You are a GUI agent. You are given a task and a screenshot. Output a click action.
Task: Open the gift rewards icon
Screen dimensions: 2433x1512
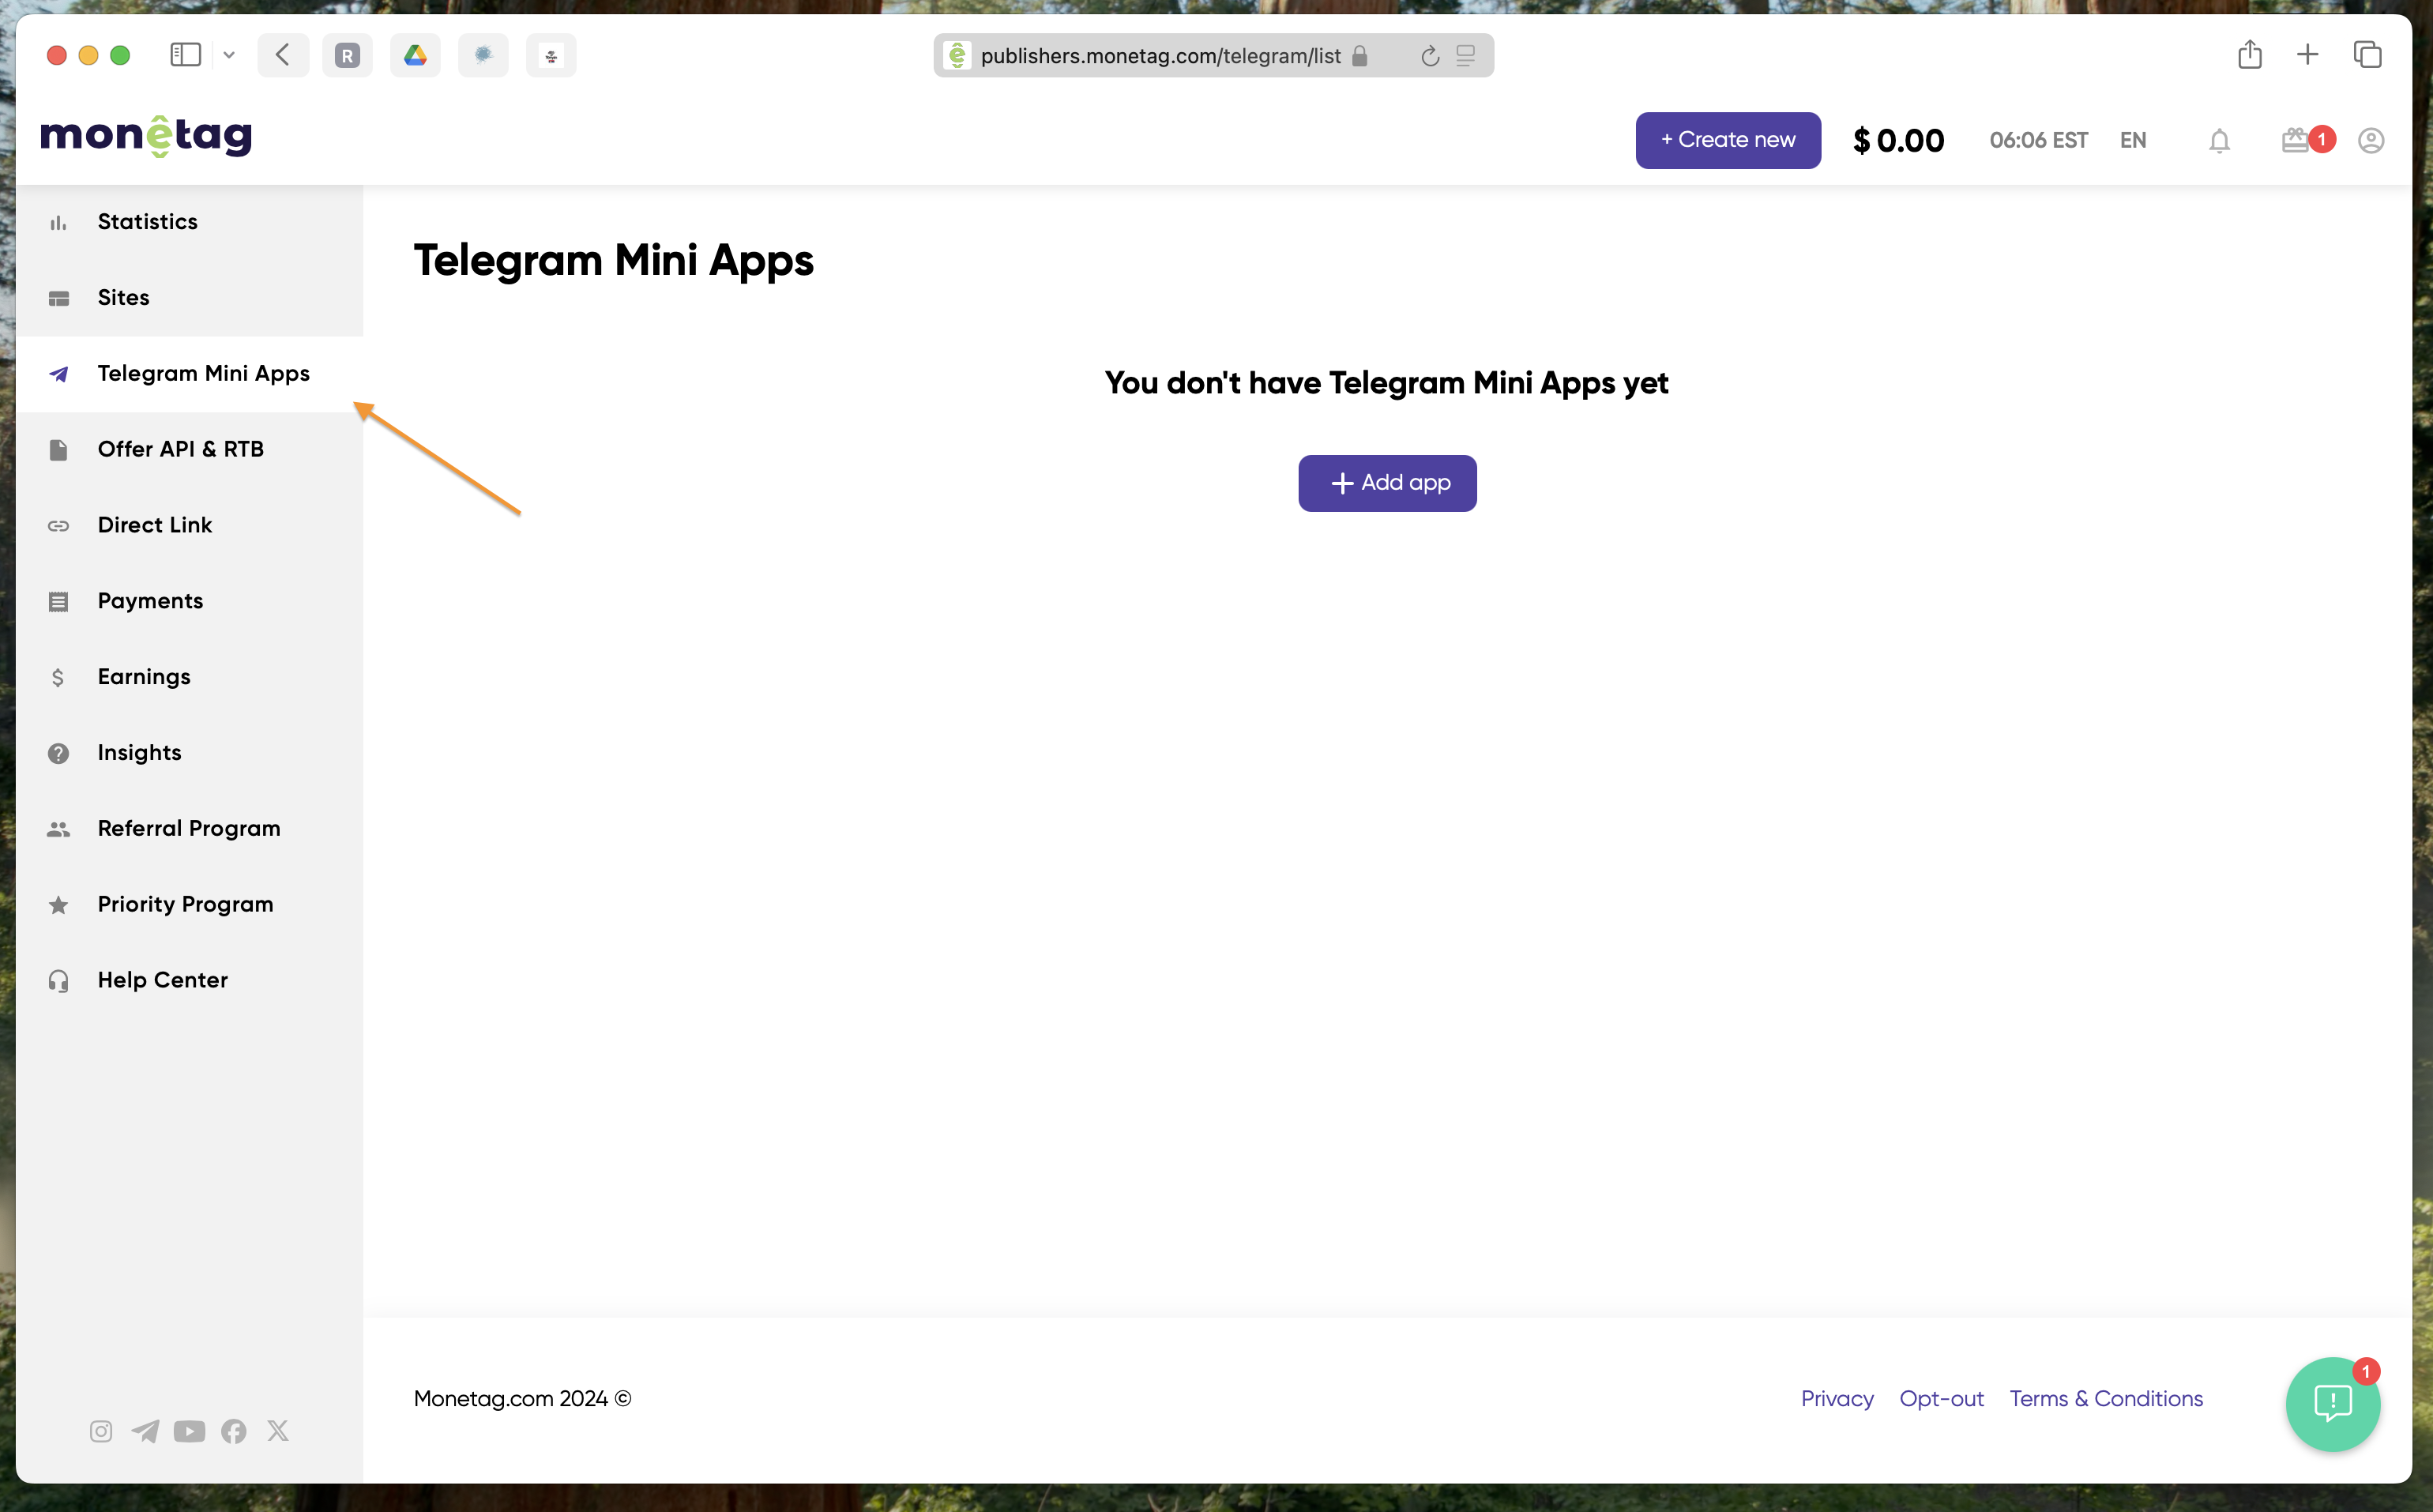pyautogui.click(x=2295, y=140)
